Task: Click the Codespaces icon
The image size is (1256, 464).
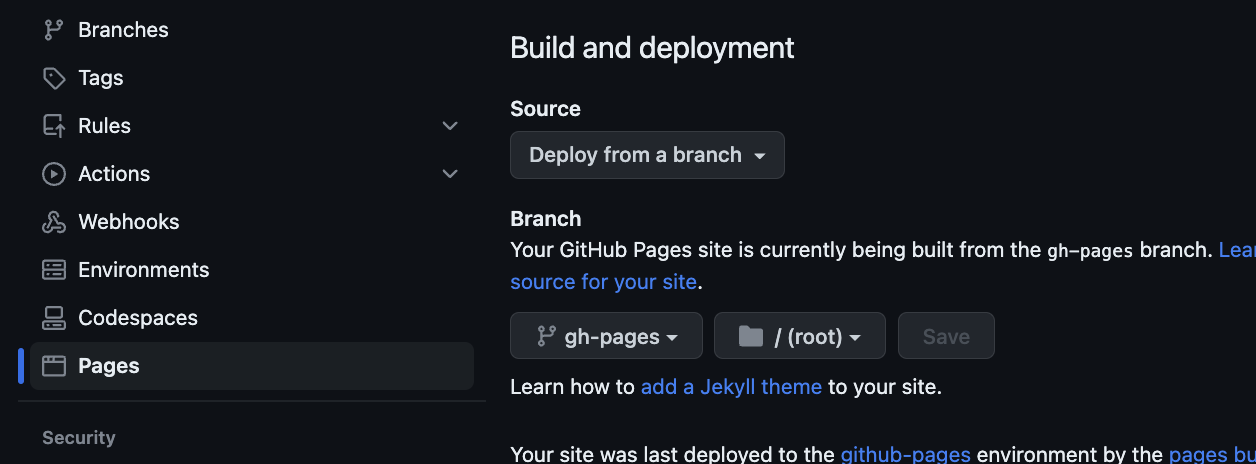Action: pos(53,318)
